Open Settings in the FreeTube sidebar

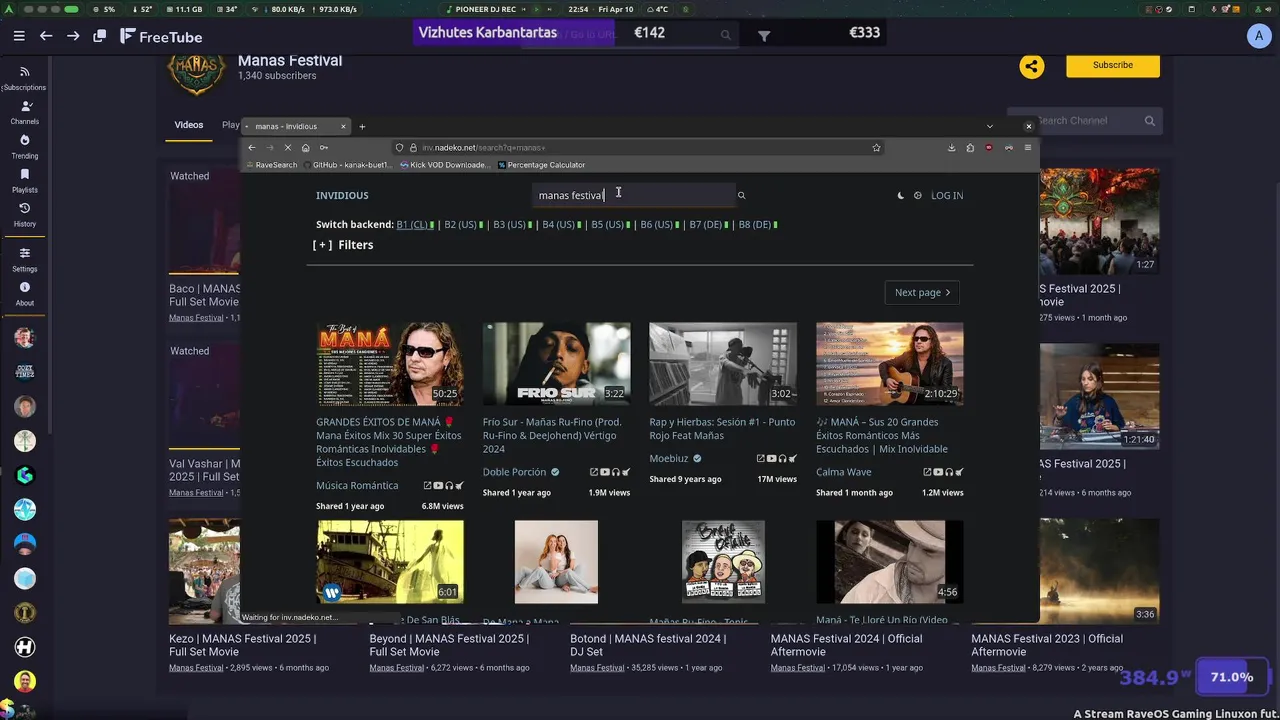pos(25,259)
